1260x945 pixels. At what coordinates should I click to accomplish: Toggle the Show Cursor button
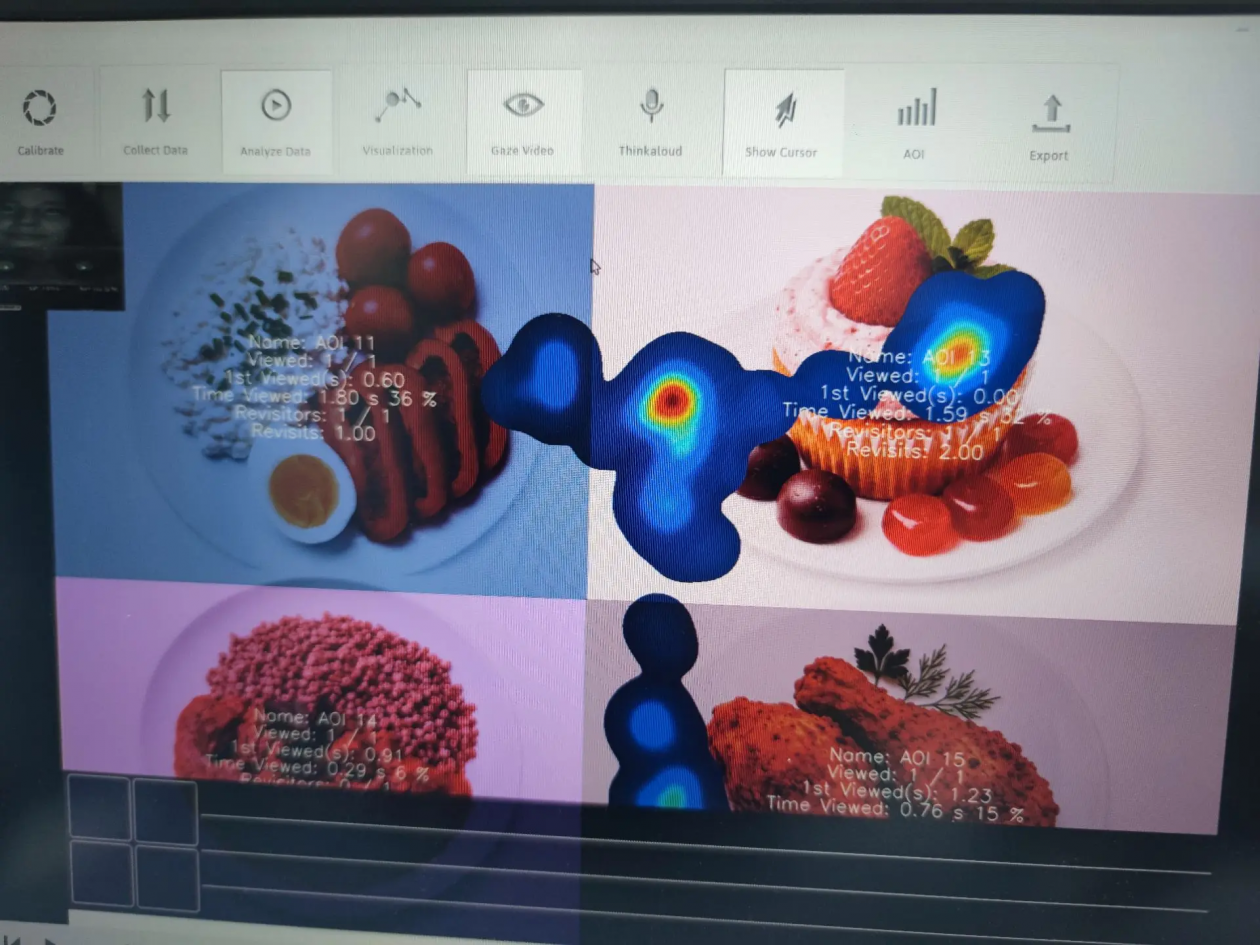[782, 122]
